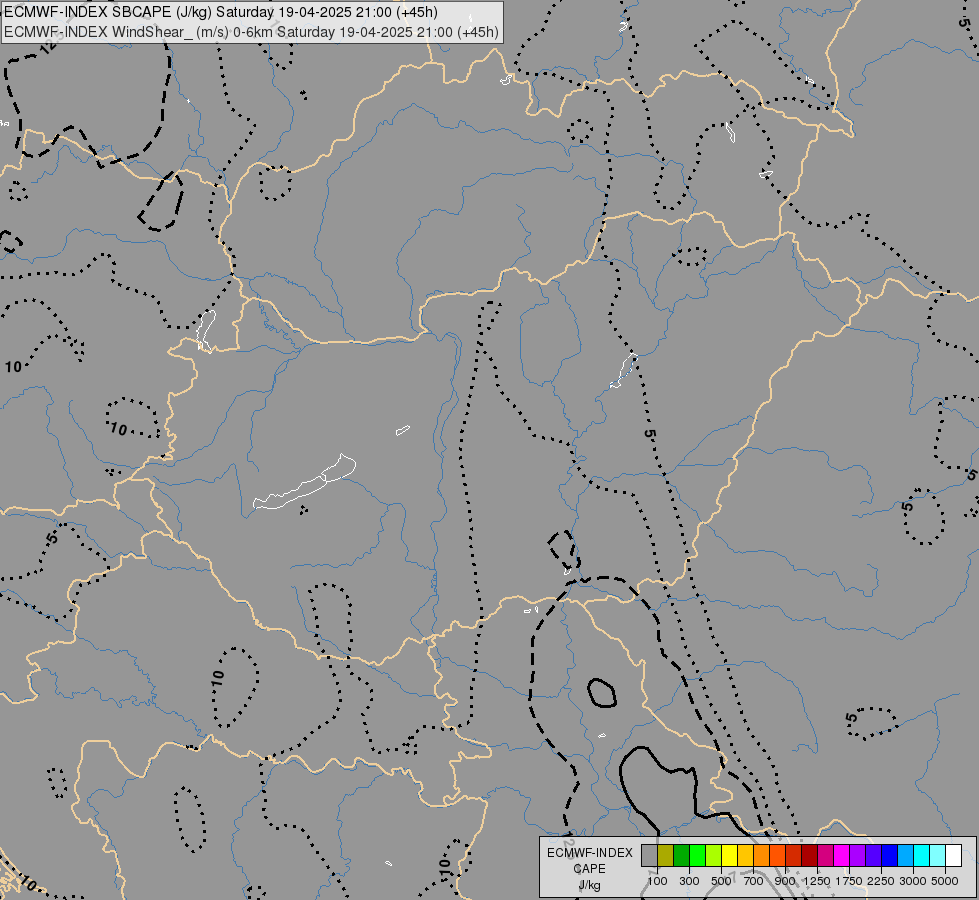Click the 5000 legend value
Screen dimensions: 979x900
(945, 881)
